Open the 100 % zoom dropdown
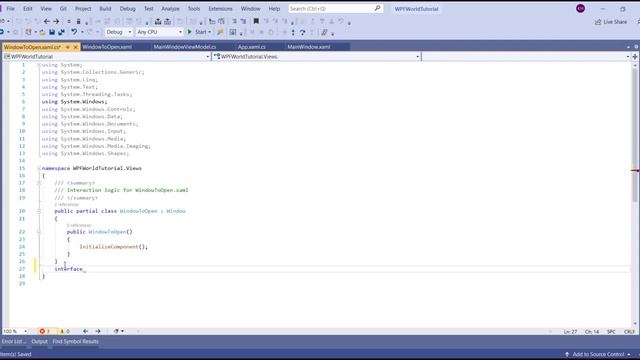Screen dimensions: 640x360 pos(15,331)
